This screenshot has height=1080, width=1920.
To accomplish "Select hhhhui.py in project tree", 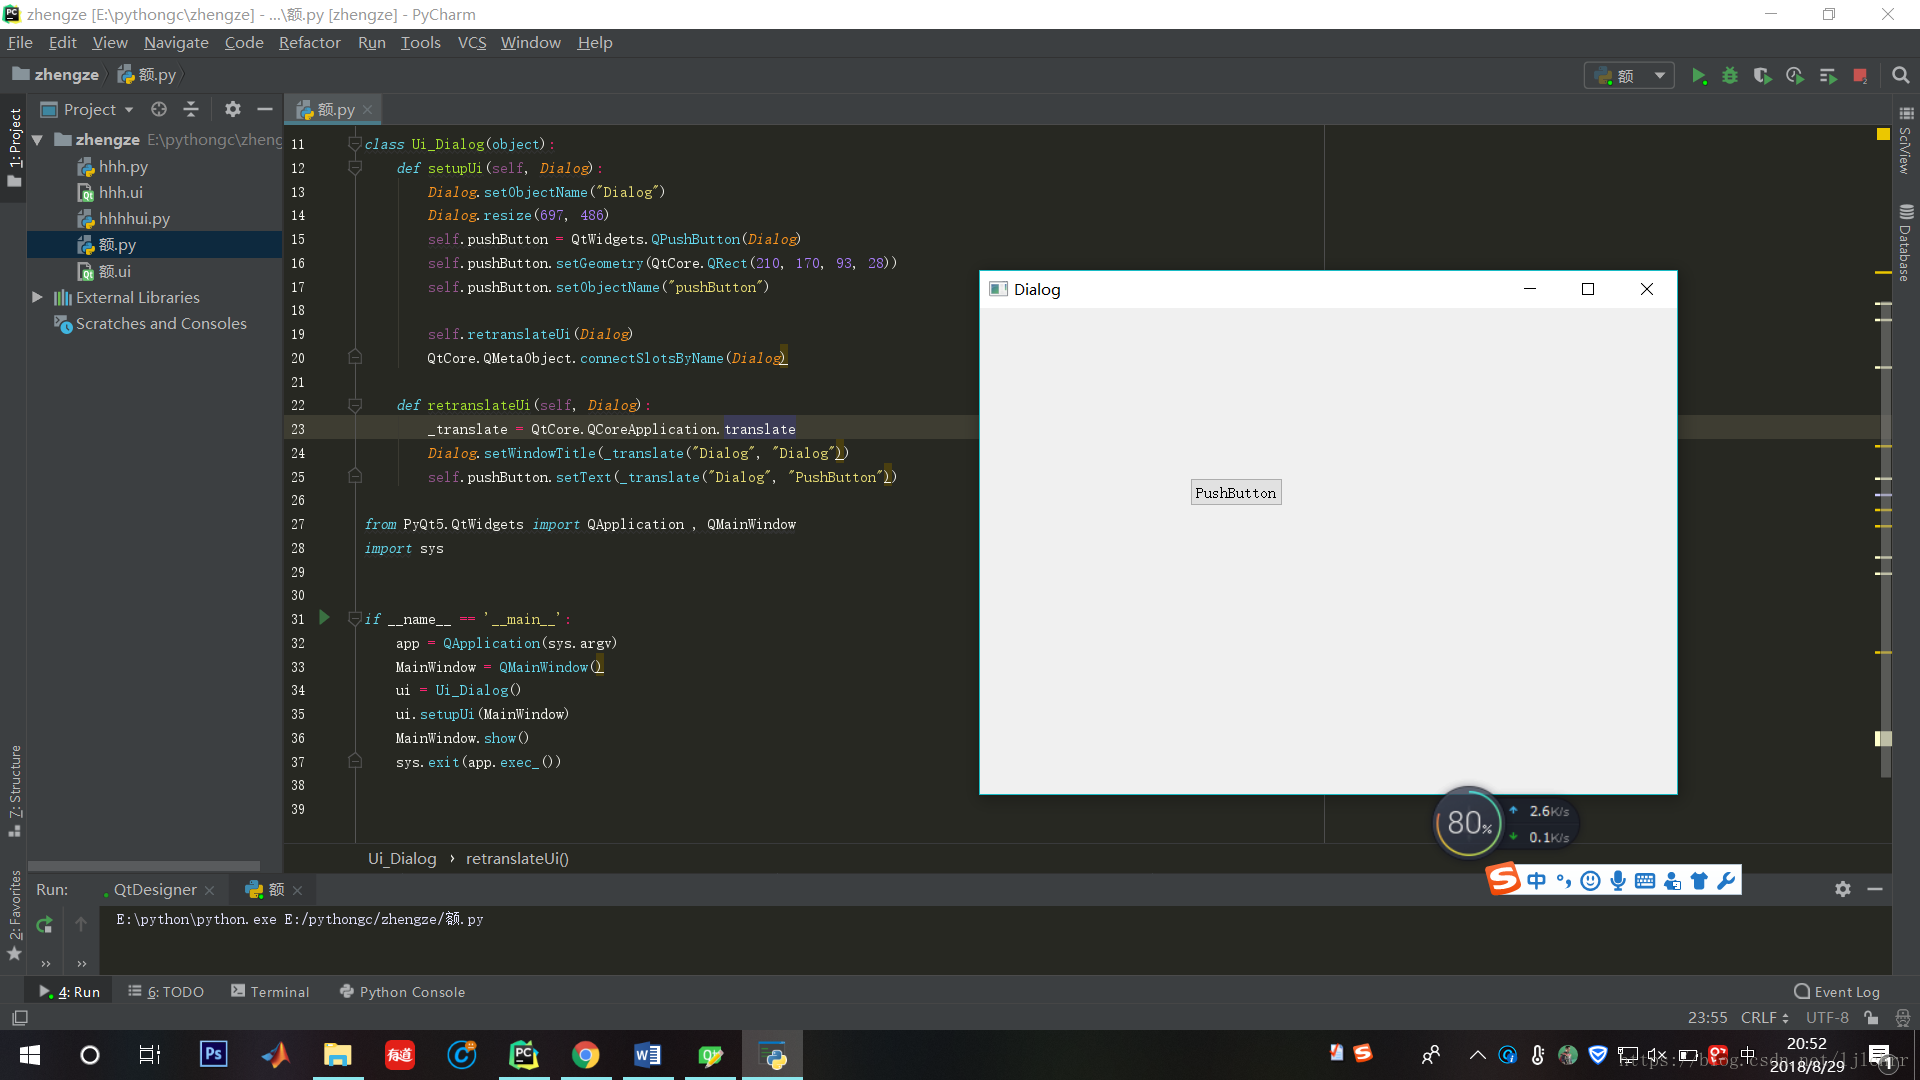I will point(134,218).
